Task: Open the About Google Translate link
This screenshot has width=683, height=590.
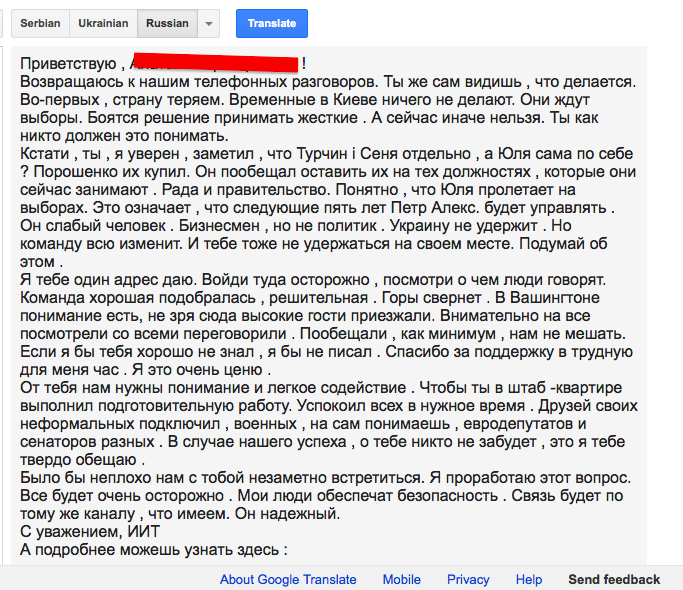Action: (x=288, y=579)
